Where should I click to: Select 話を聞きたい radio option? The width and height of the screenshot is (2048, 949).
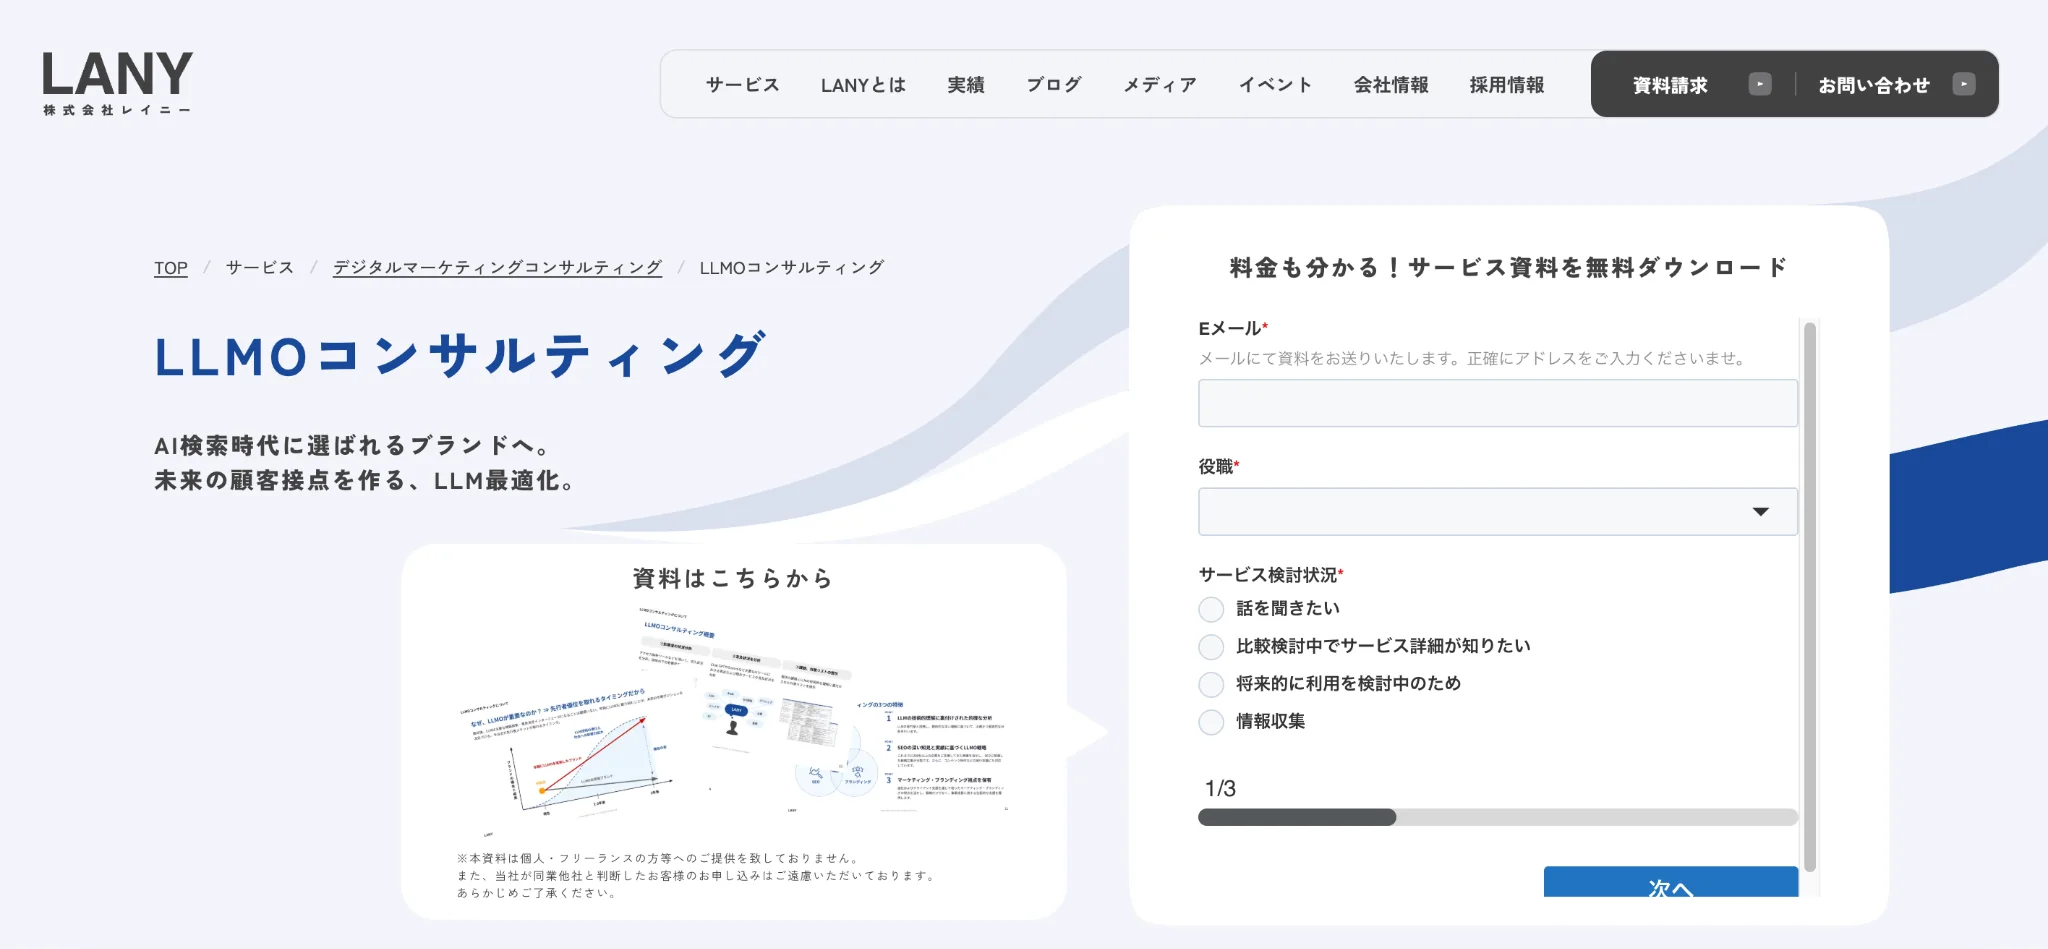pyautogui.click(x=1211, y=609)
